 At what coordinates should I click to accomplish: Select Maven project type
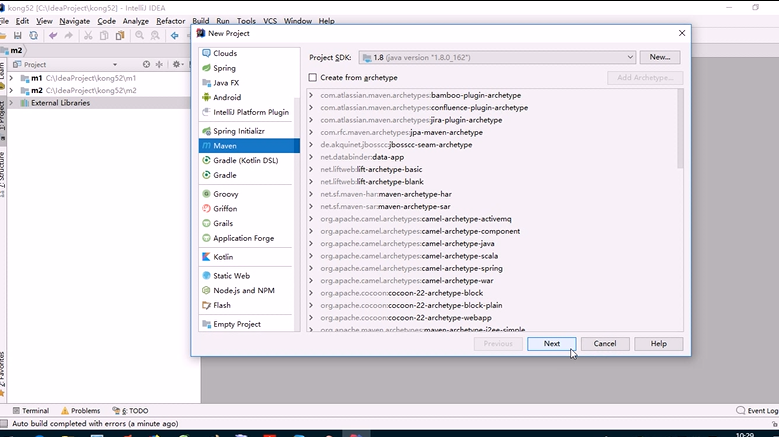tap(248, 146)
